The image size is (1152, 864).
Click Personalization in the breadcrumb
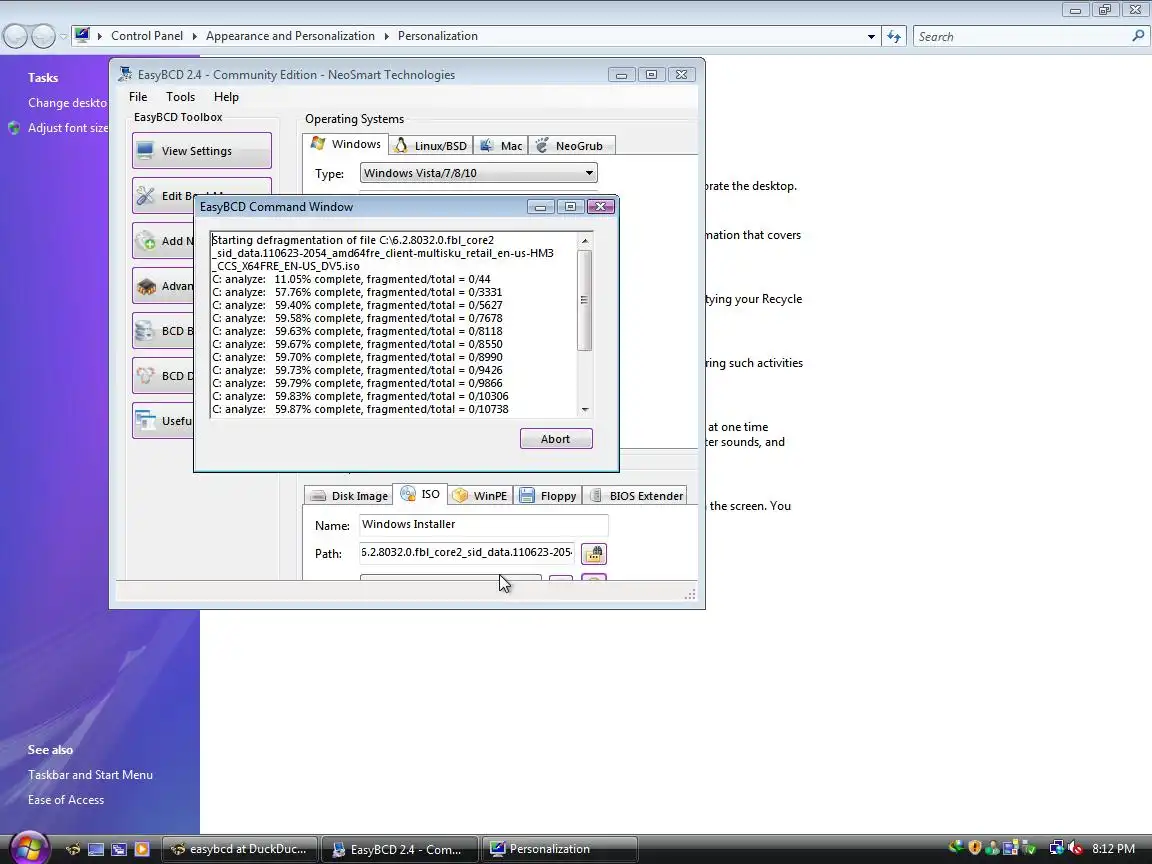tap(438, 36)
